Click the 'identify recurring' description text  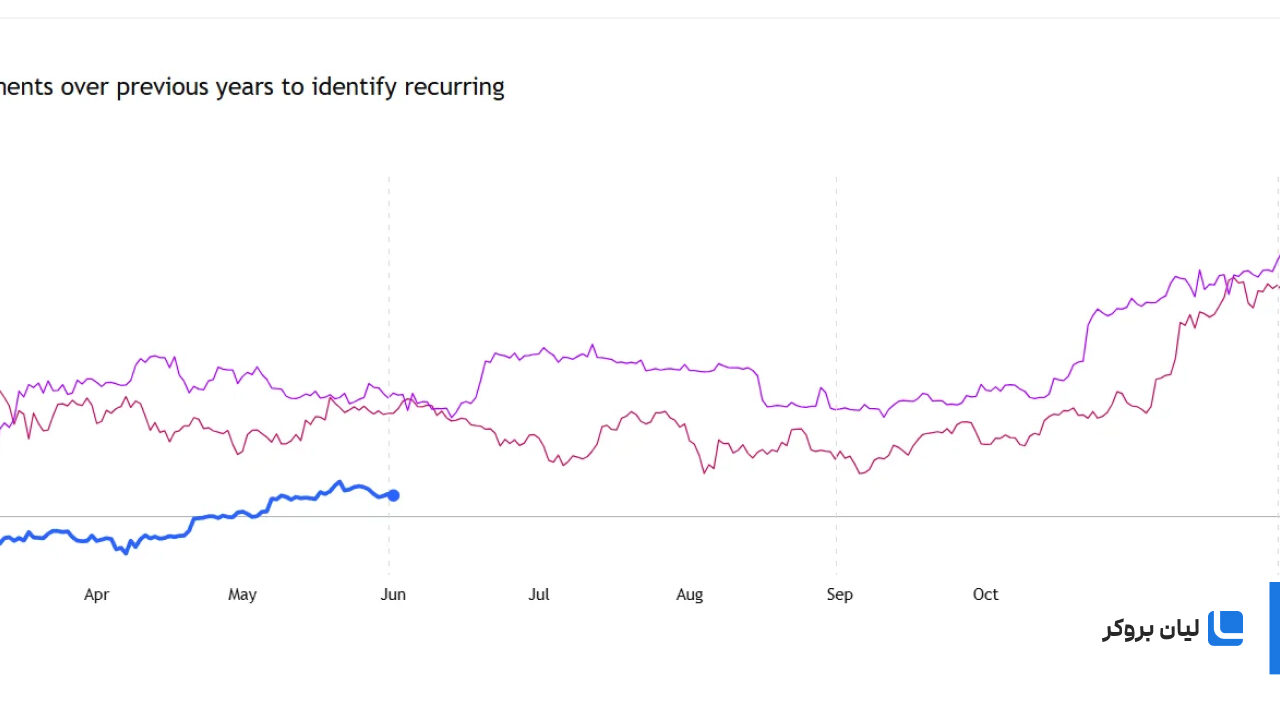(407, 87)
